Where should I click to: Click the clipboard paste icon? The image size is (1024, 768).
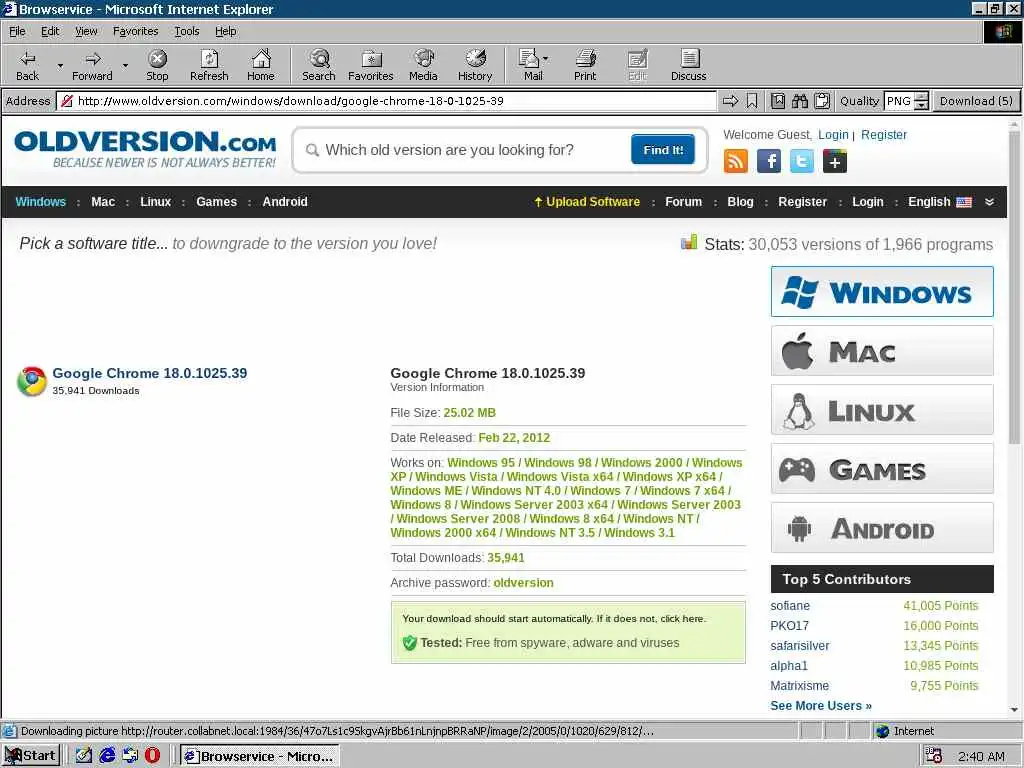coord(822,101)
